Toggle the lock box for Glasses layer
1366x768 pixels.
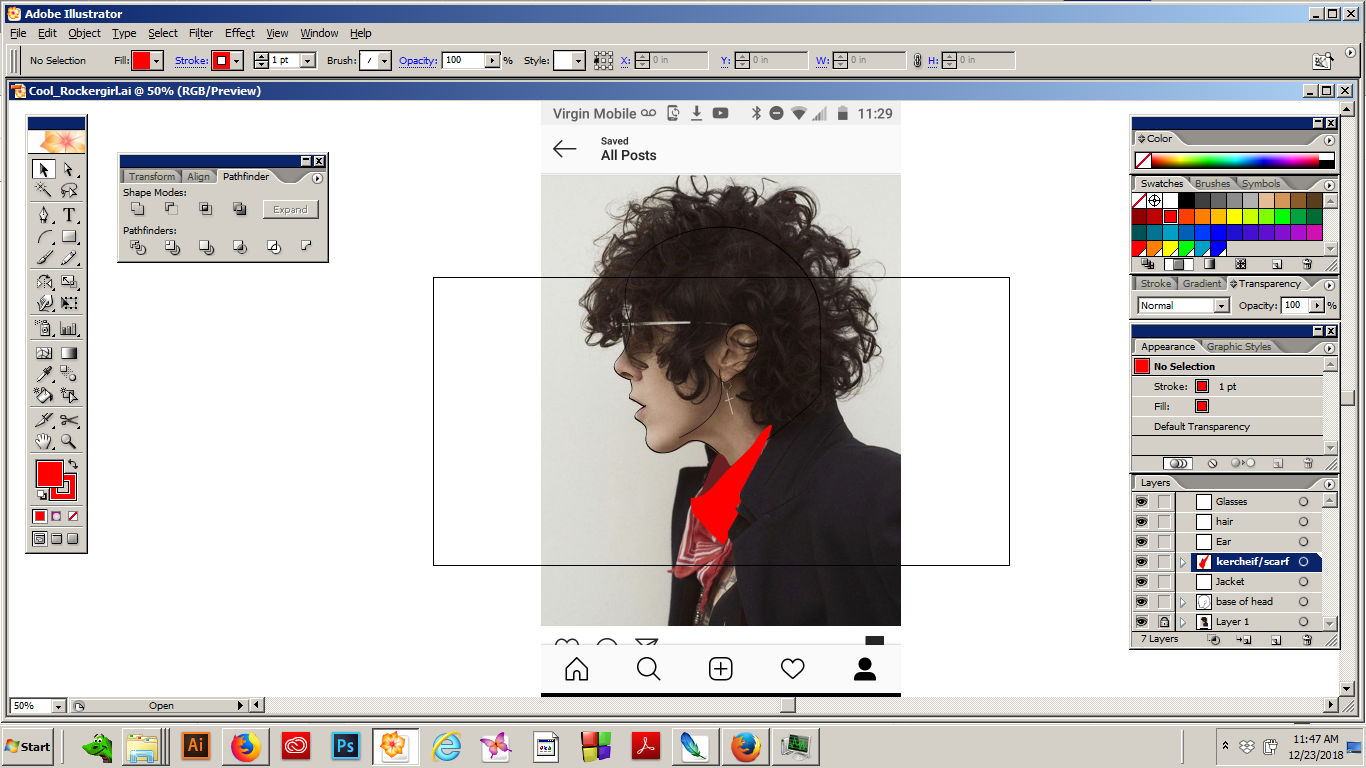[1164, 502]
